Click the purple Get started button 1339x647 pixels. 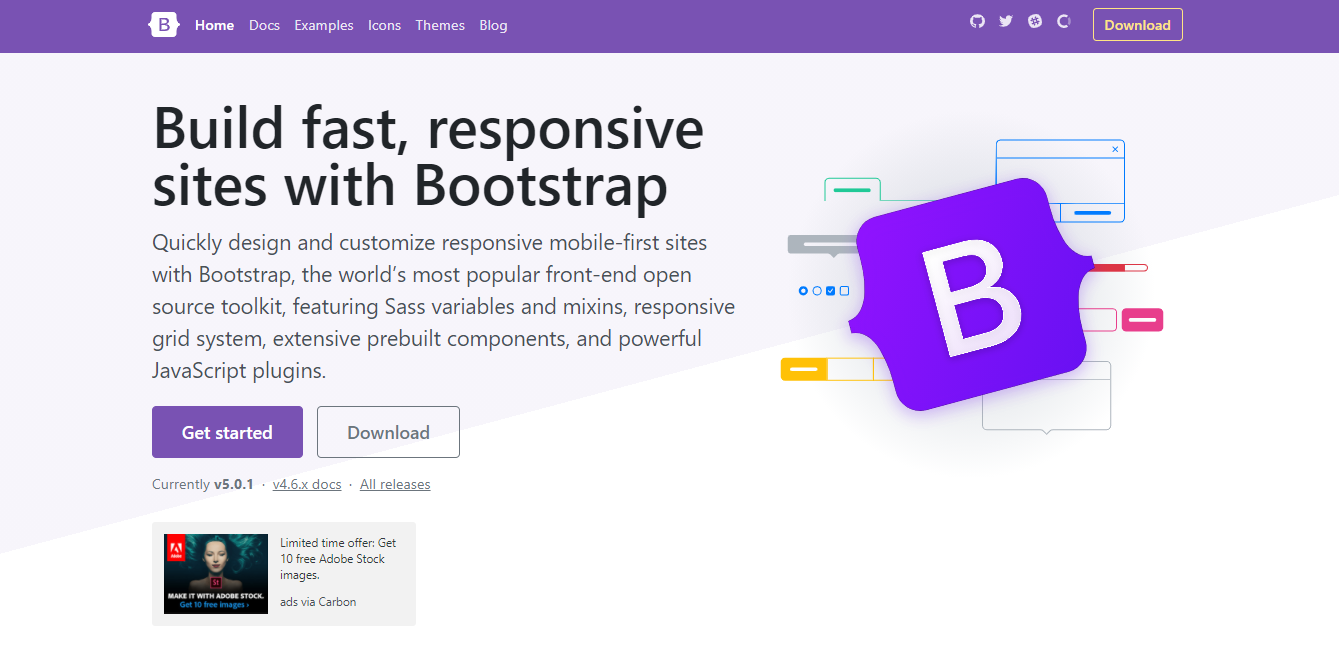[x=227, y=432]
